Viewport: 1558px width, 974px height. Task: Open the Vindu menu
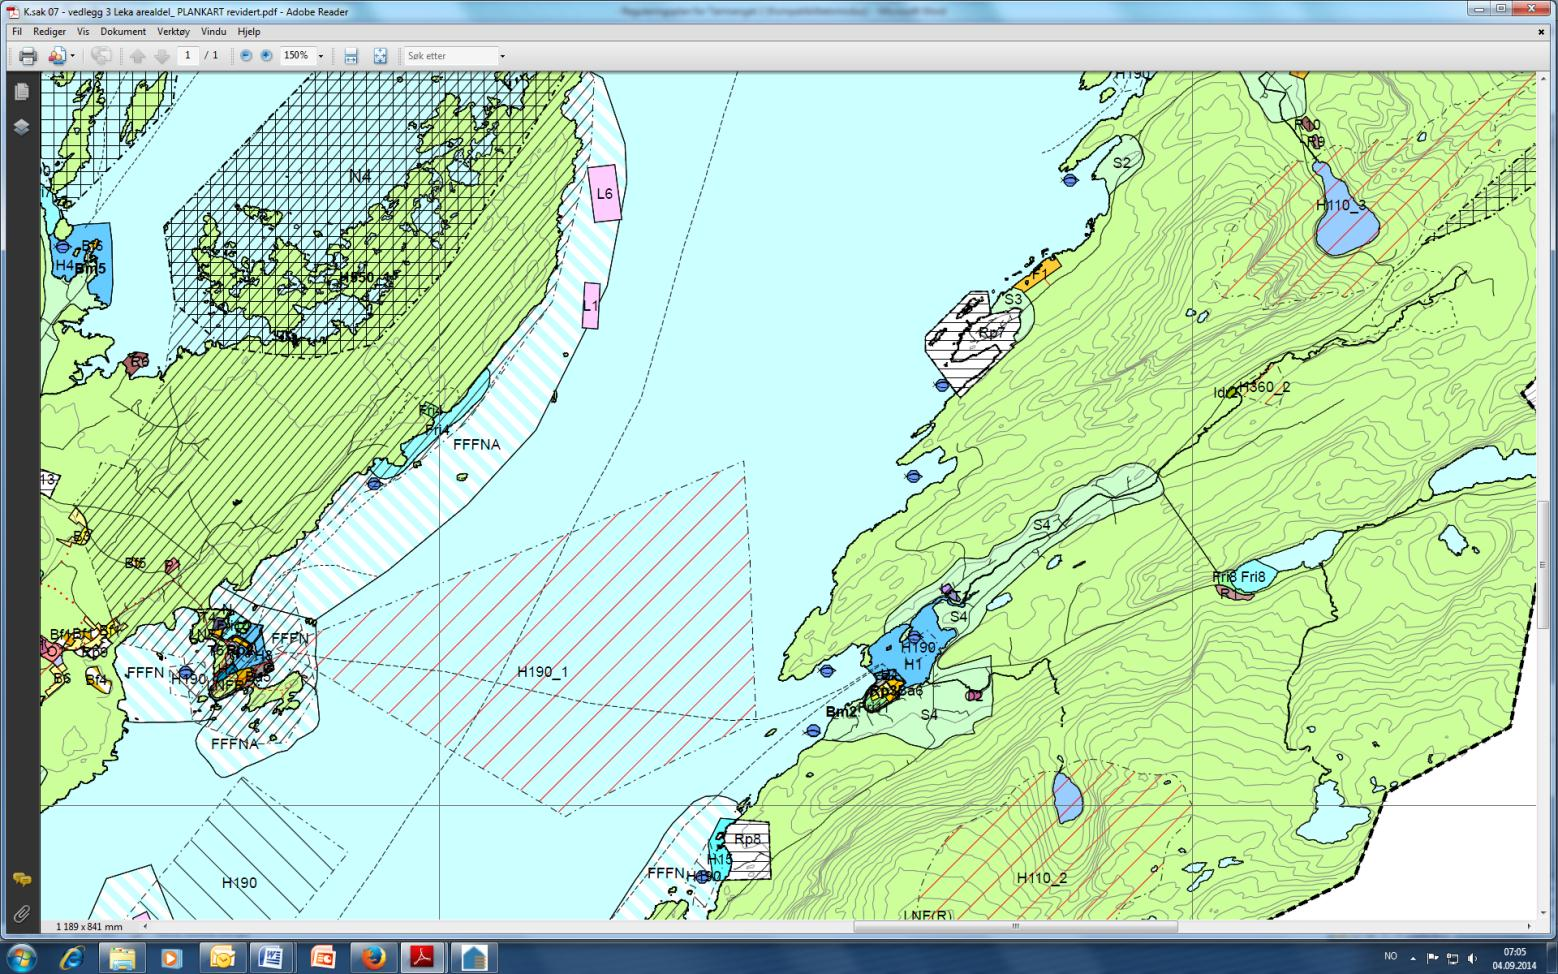coord(214,31)
